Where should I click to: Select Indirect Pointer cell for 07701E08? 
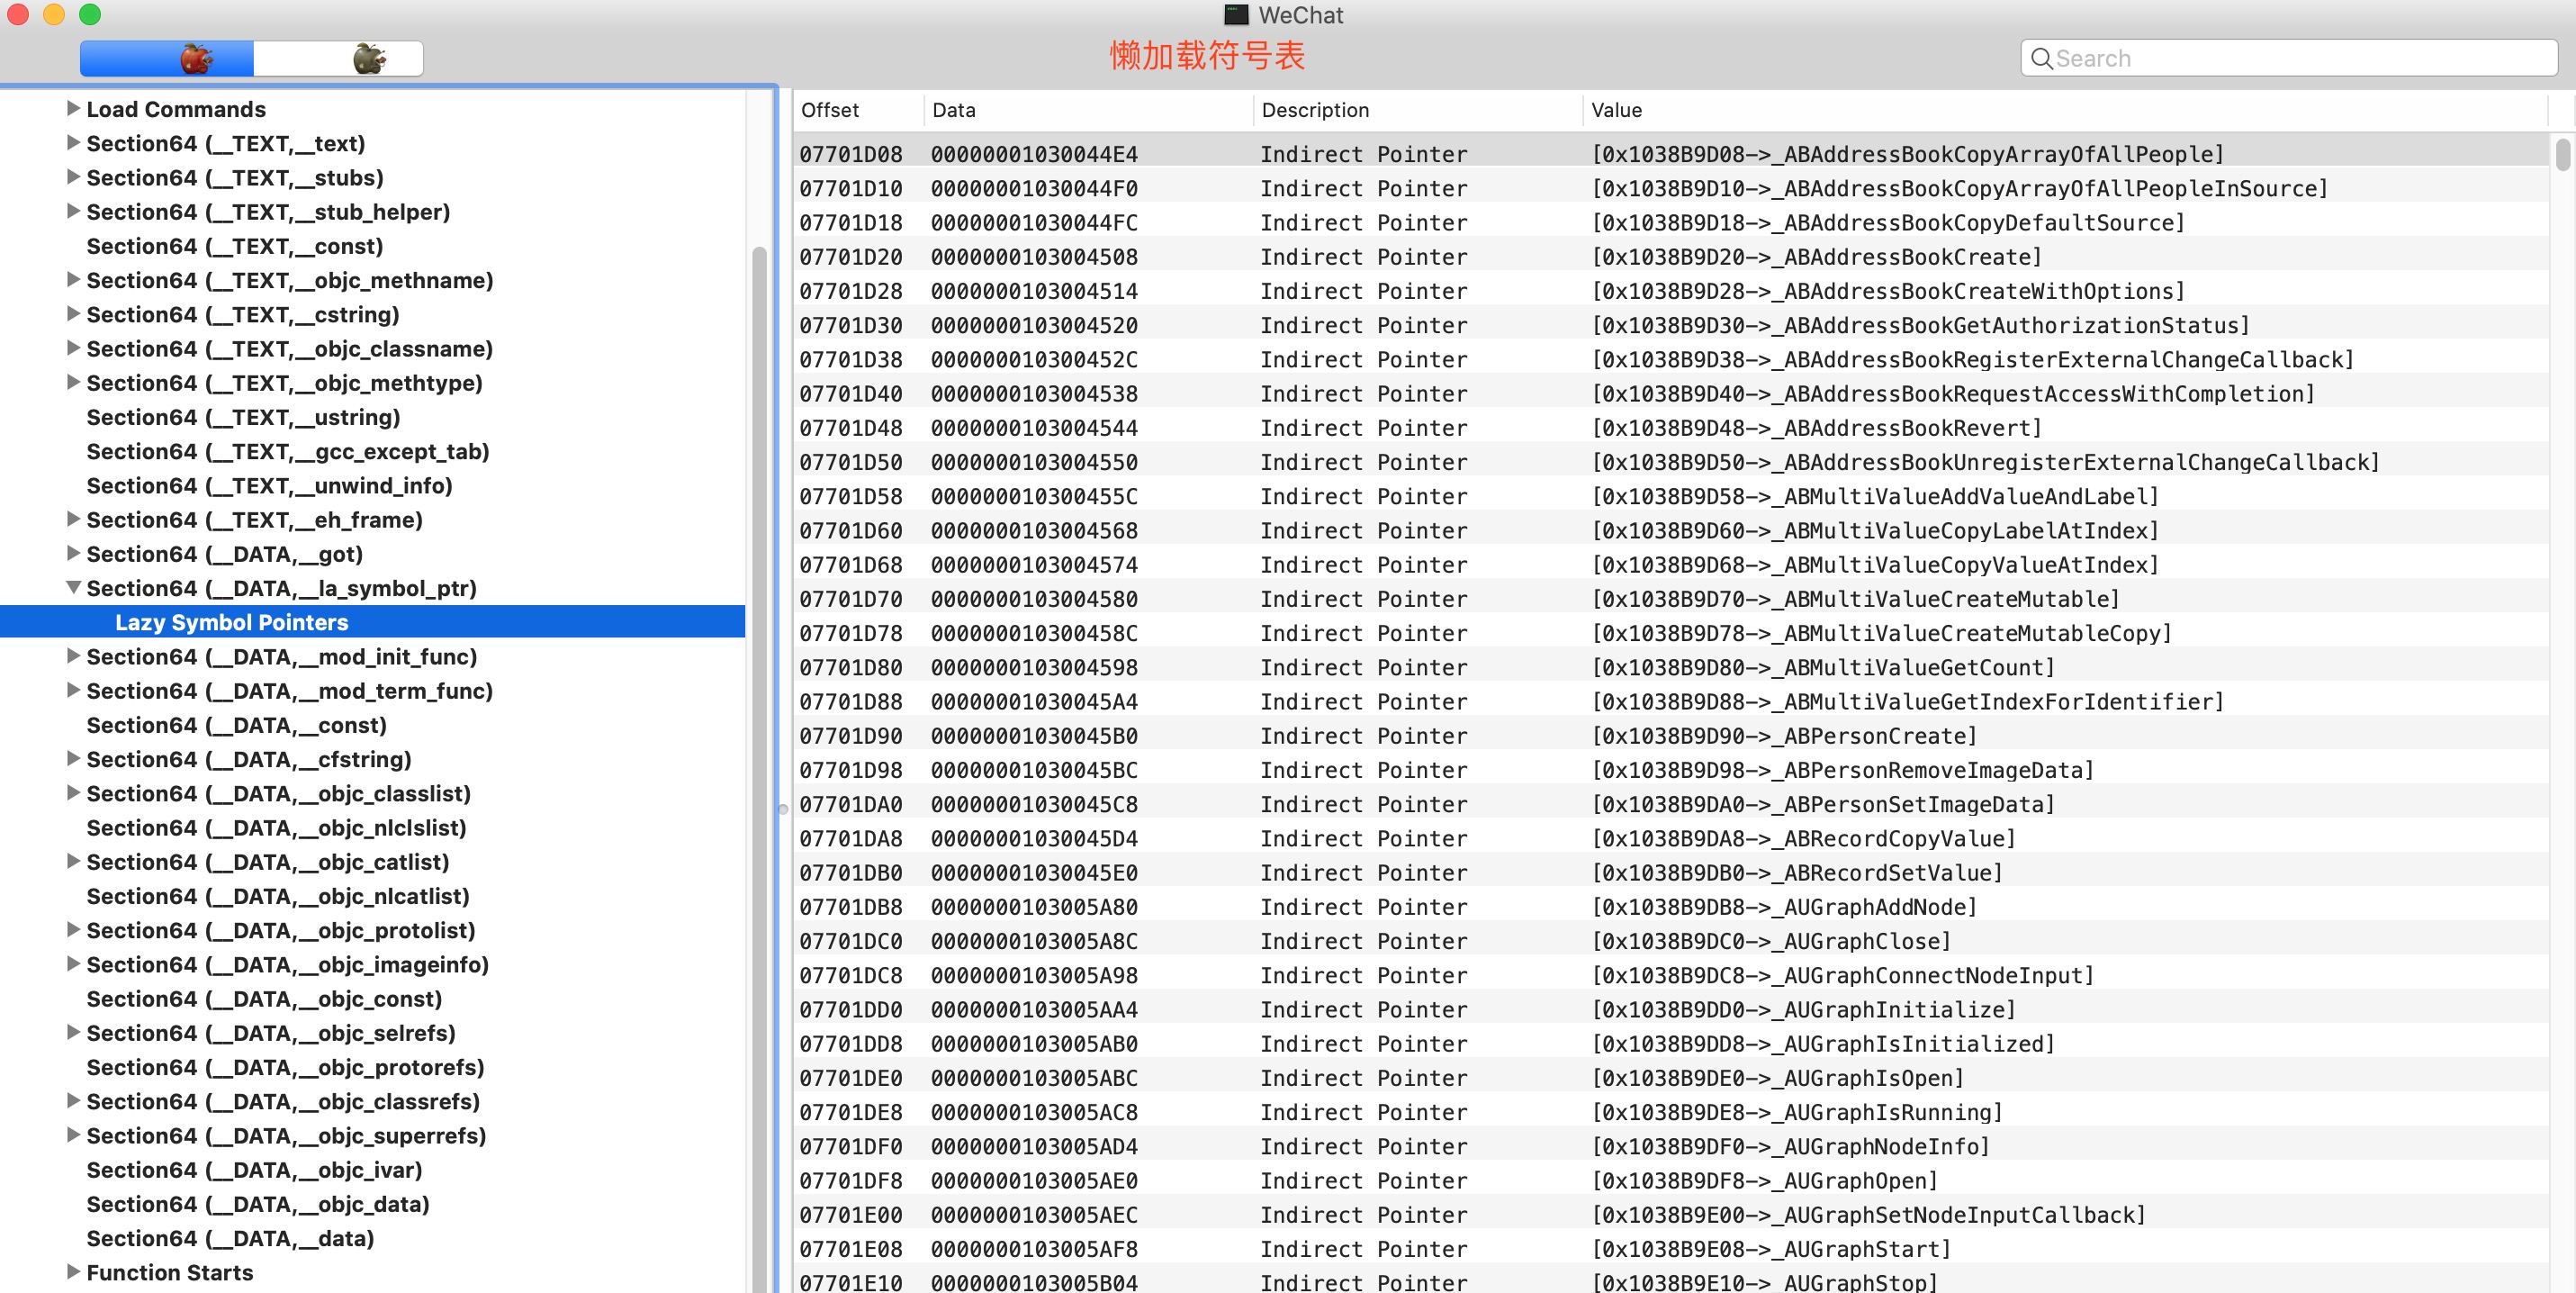pos(1364,1249)
